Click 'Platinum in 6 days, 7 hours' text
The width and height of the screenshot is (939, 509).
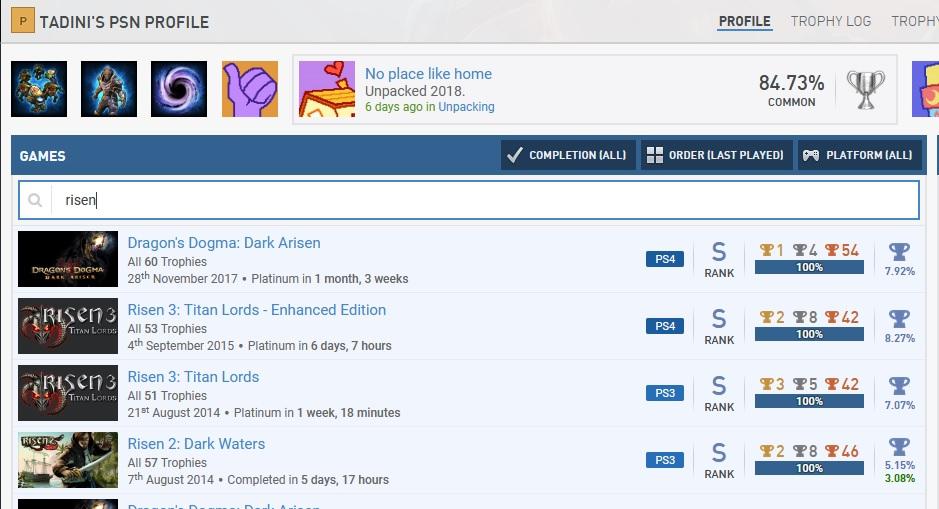[x=320, y=346]
